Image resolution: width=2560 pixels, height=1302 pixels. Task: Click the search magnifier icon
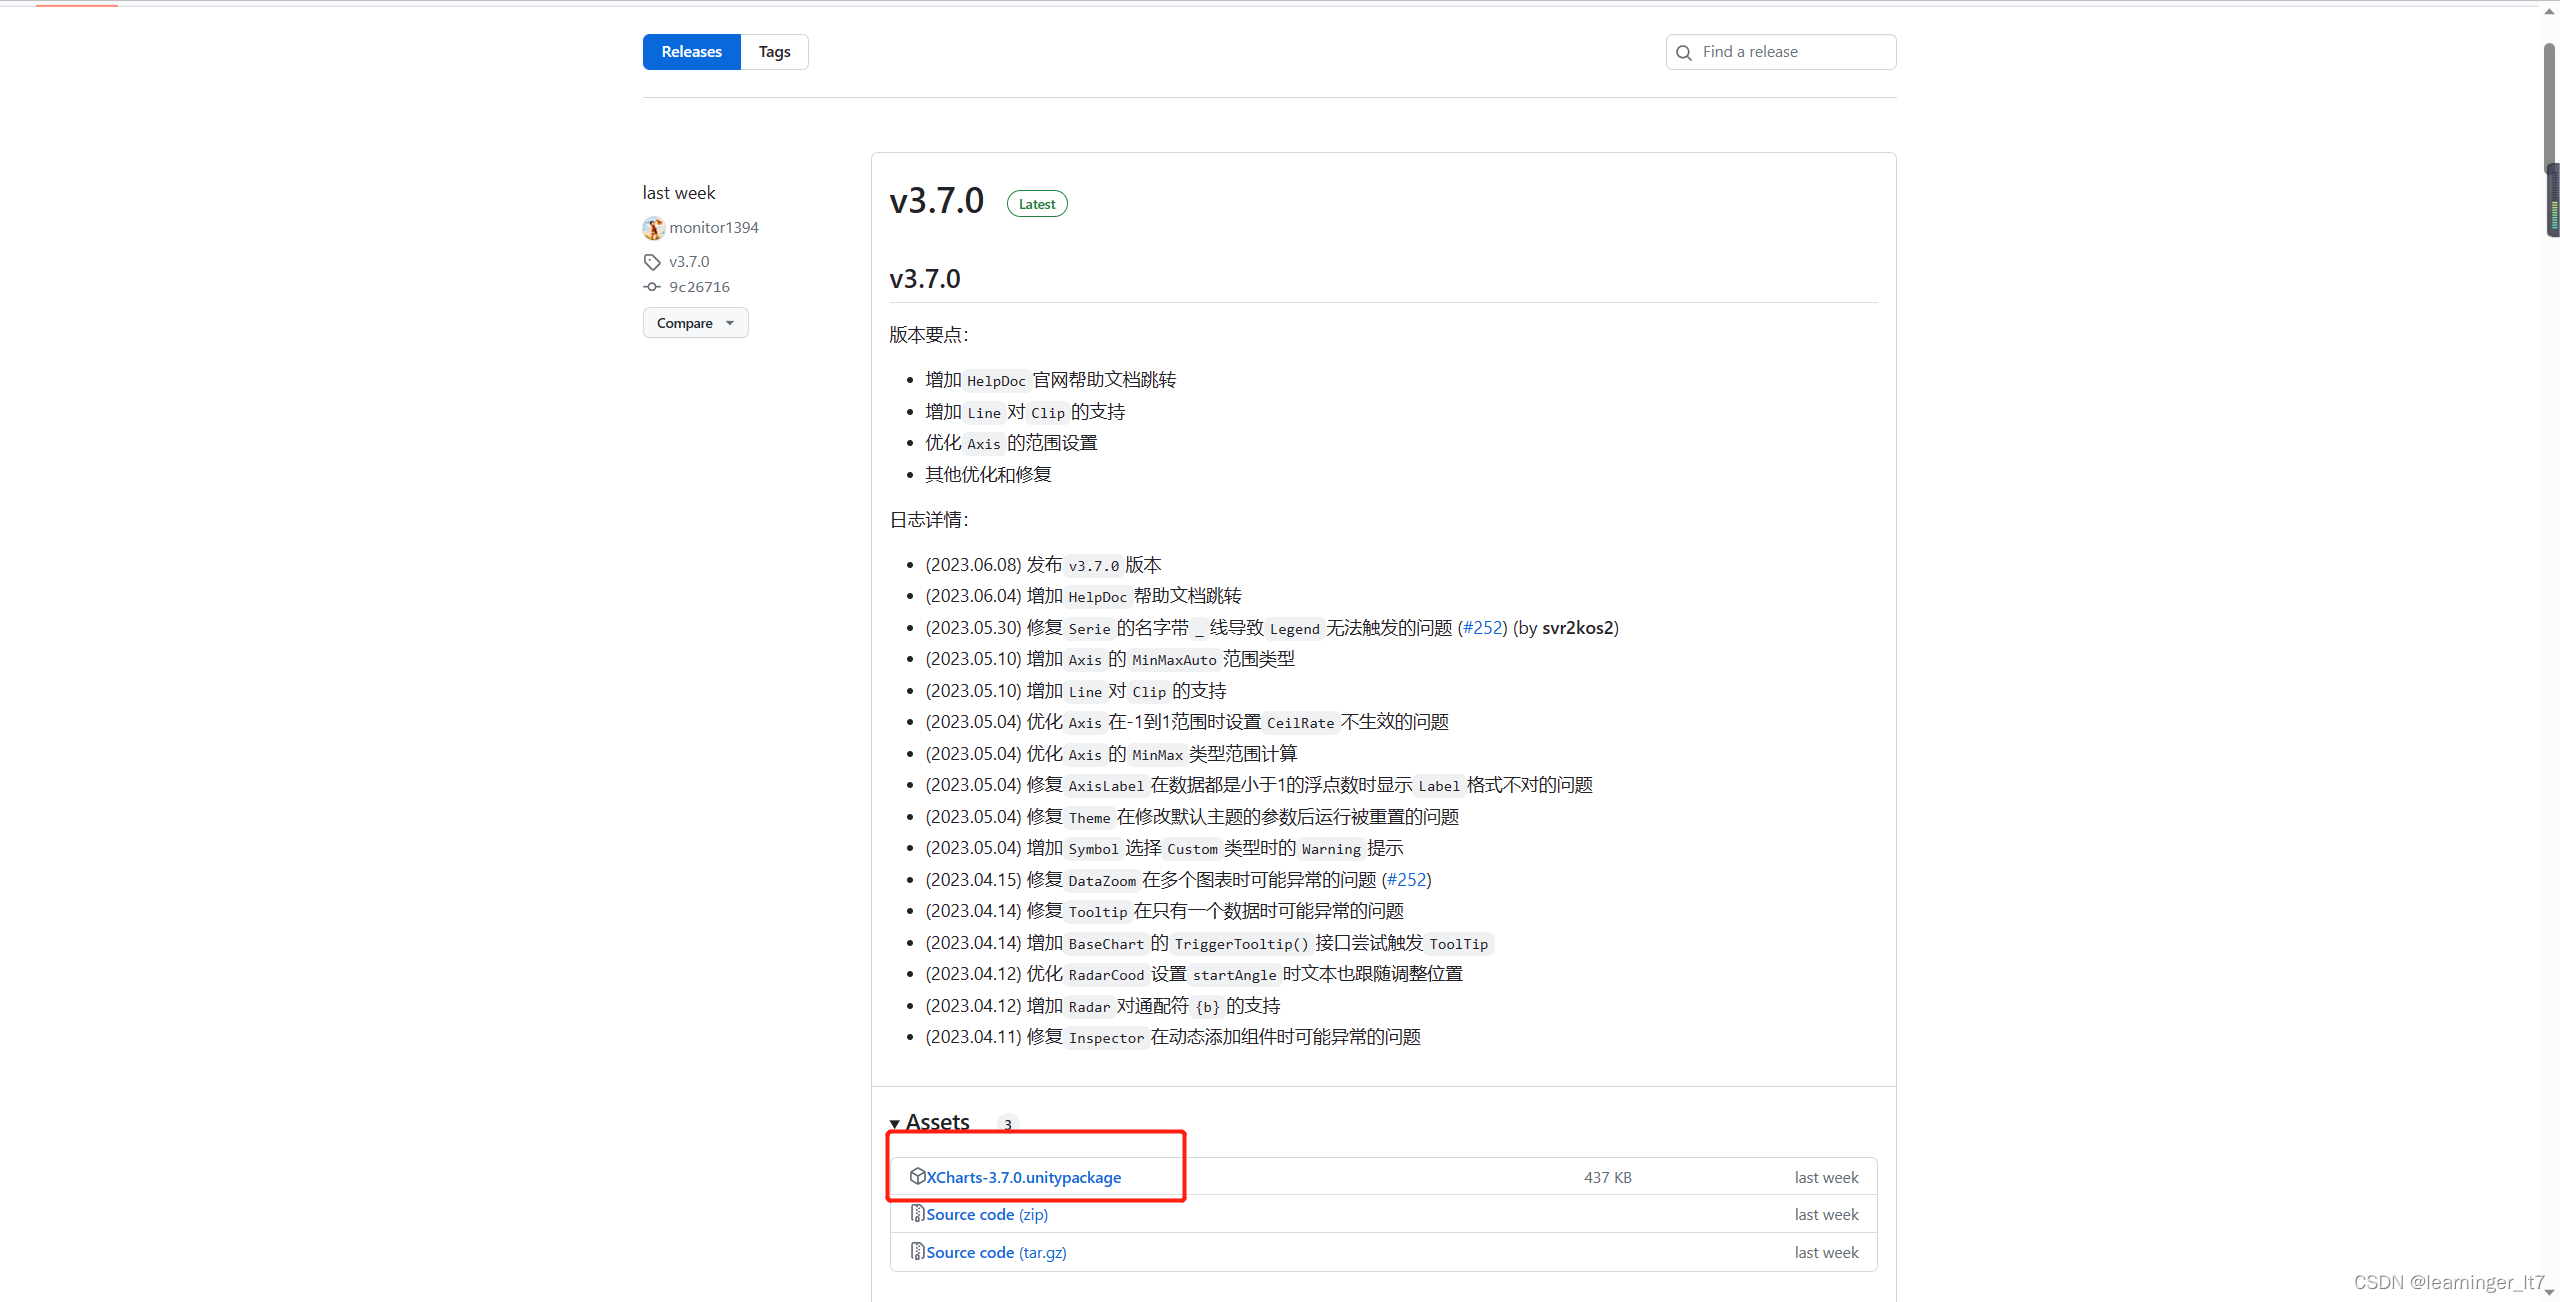(1684, 52)
